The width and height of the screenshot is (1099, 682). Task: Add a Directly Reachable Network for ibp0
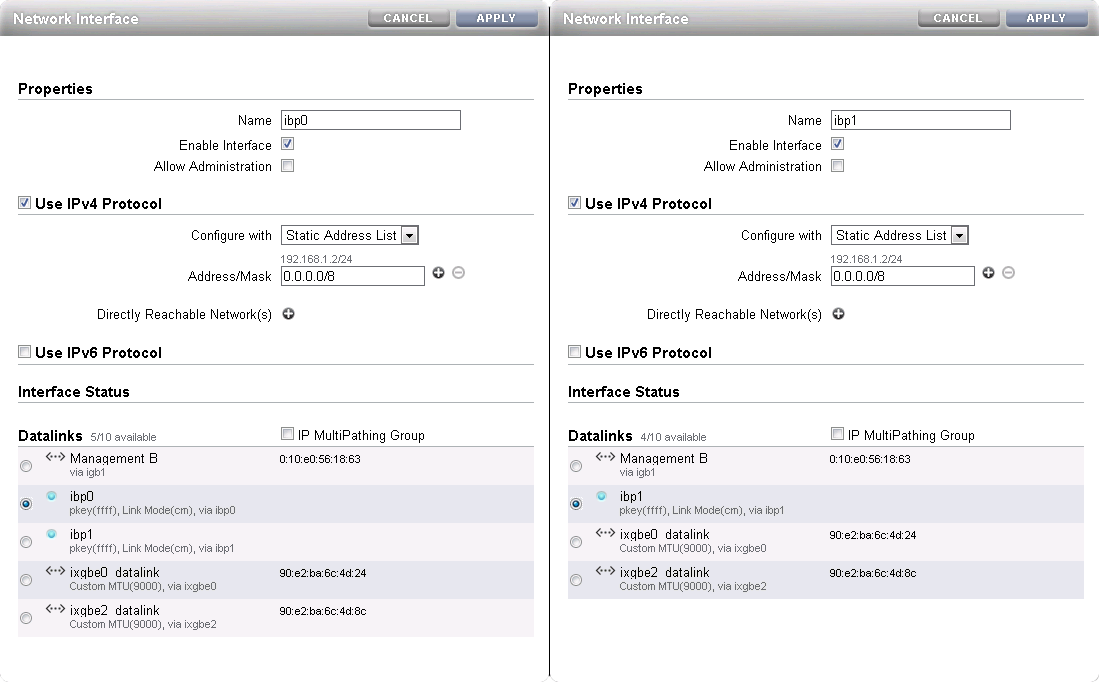(x=288, y=314)
